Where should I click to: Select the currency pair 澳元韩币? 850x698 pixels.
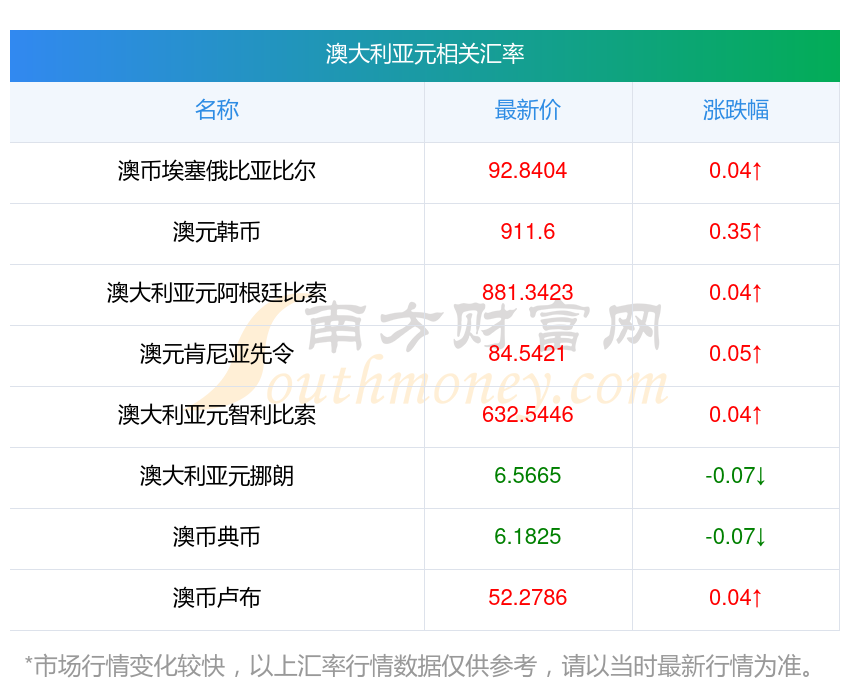click(x=217, y=232)
